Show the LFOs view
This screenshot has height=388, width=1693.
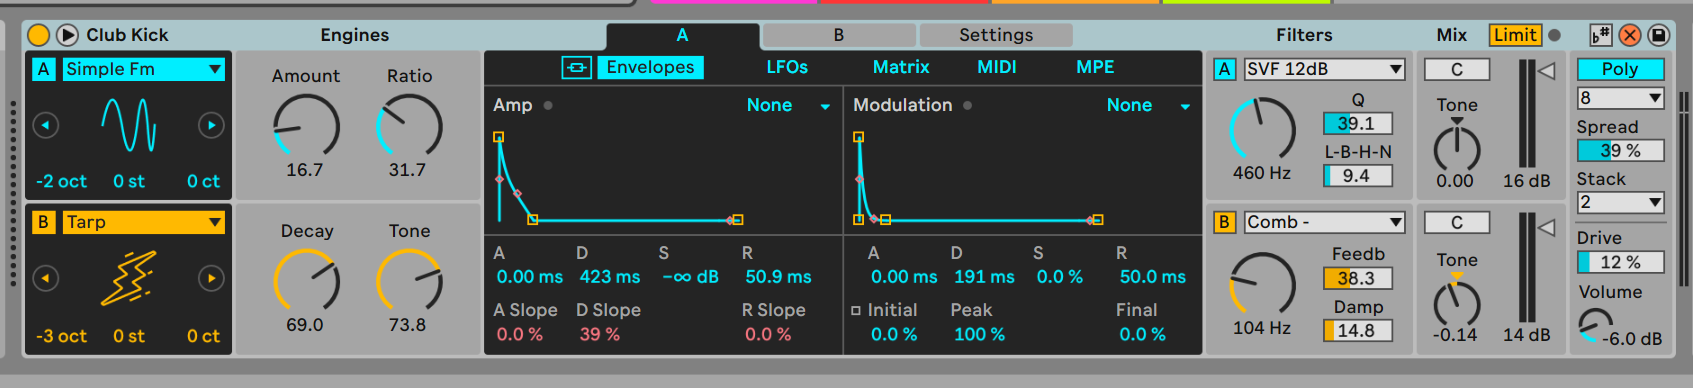click(x=787, y=67)
